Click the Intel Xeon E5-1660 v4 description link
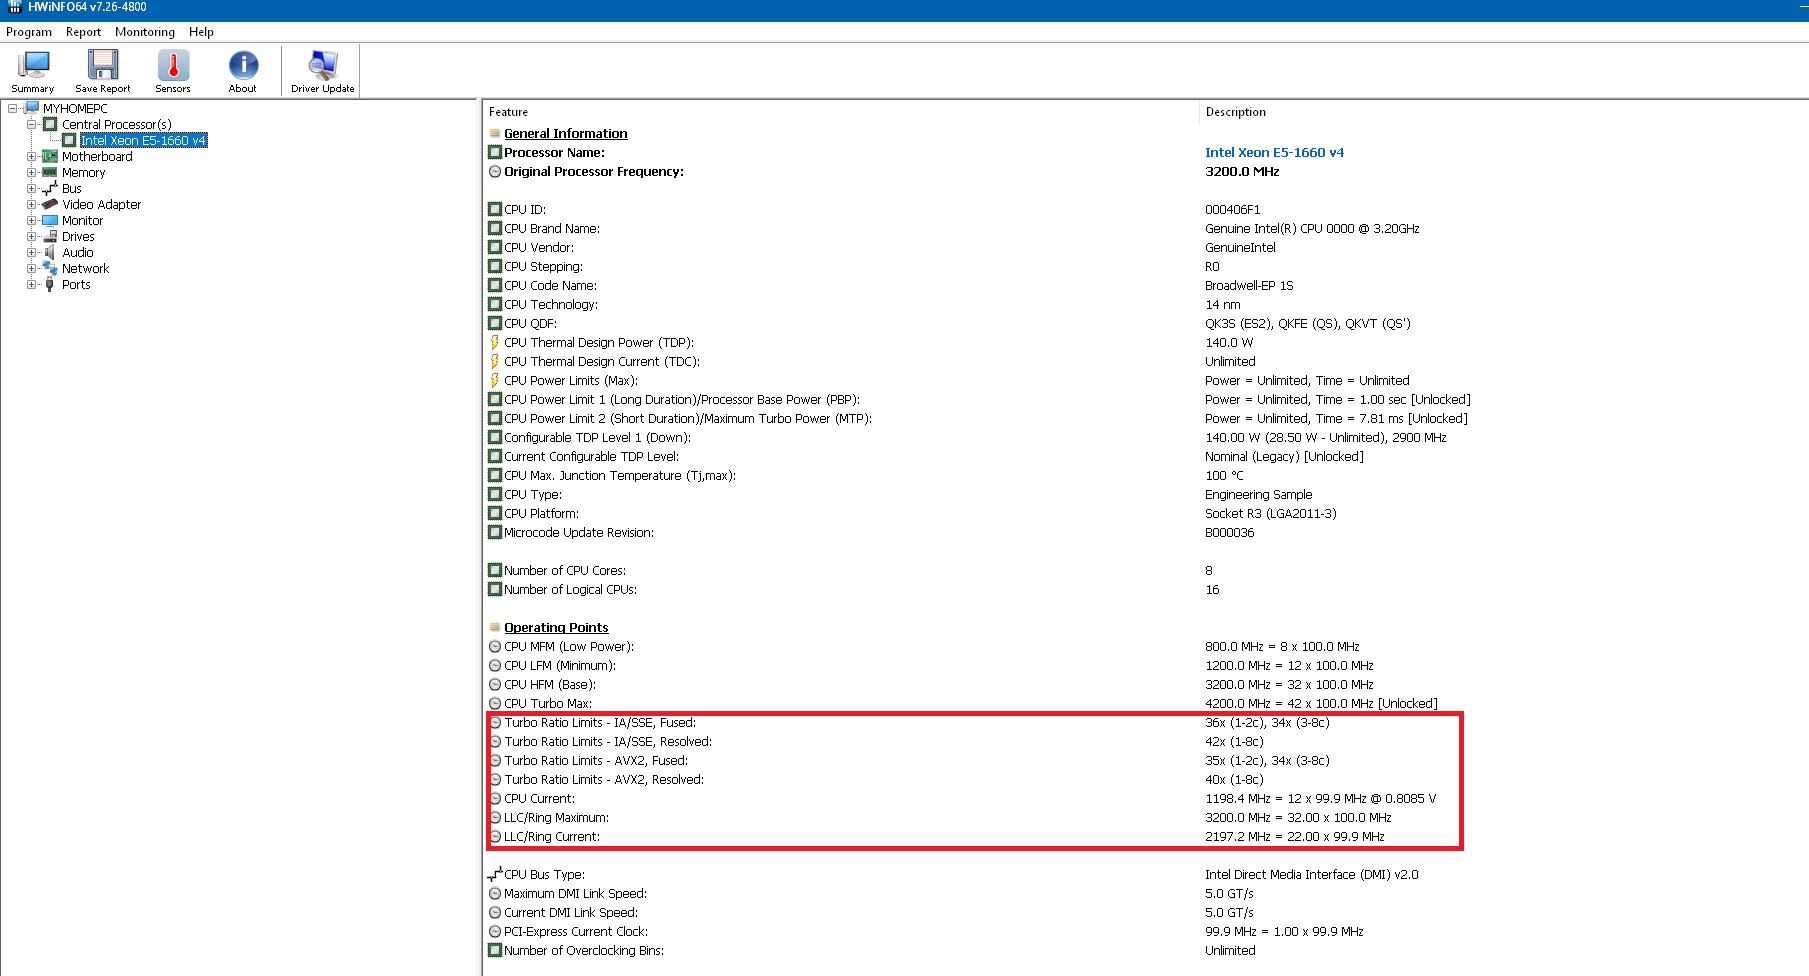 pyautogui.click(x=1274, y=152)
